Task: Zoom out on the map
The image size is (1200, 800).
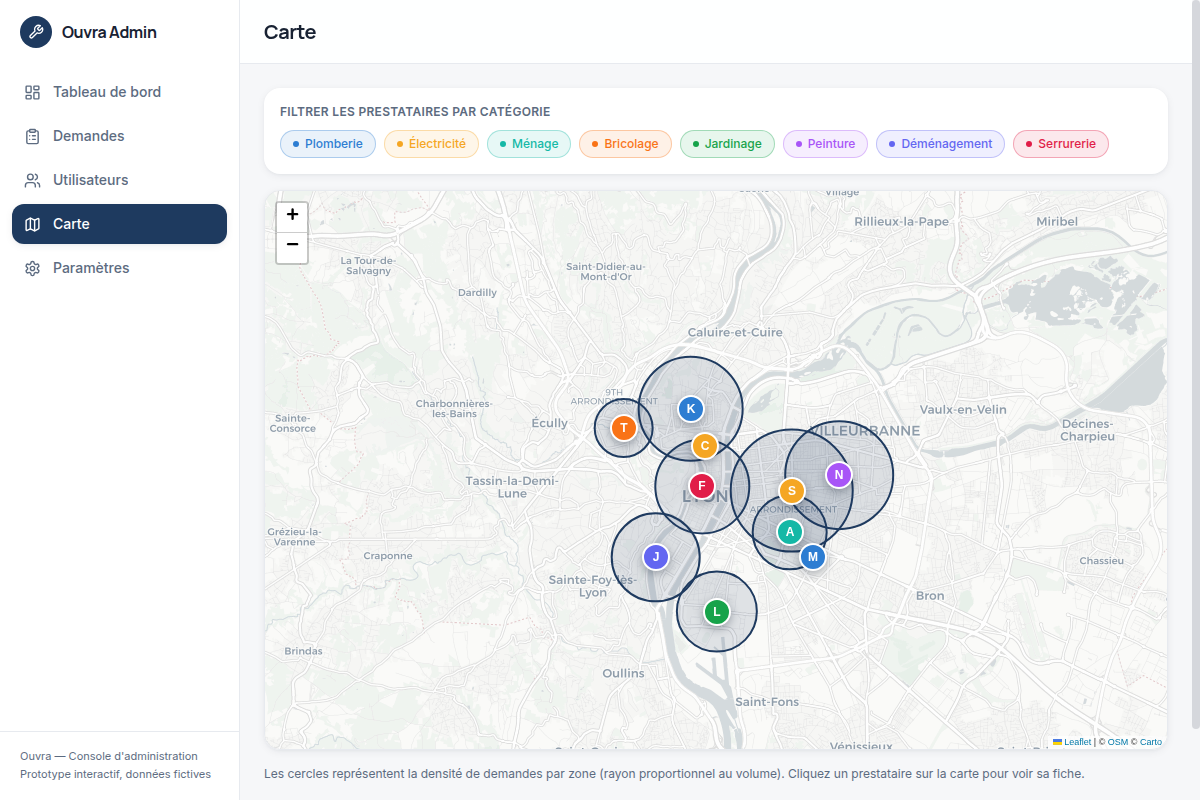Action: (292, 247)
